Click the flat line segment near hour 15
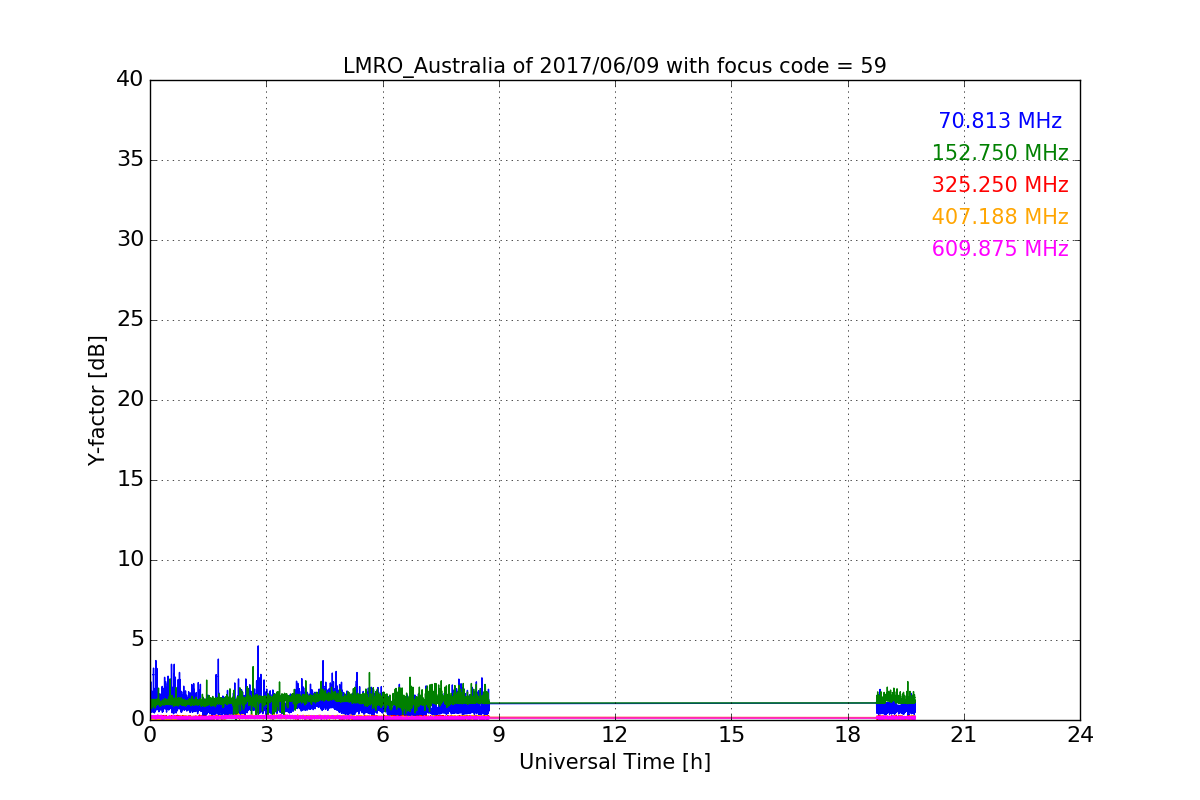The image size is (1200, 800). coord(730,703)
